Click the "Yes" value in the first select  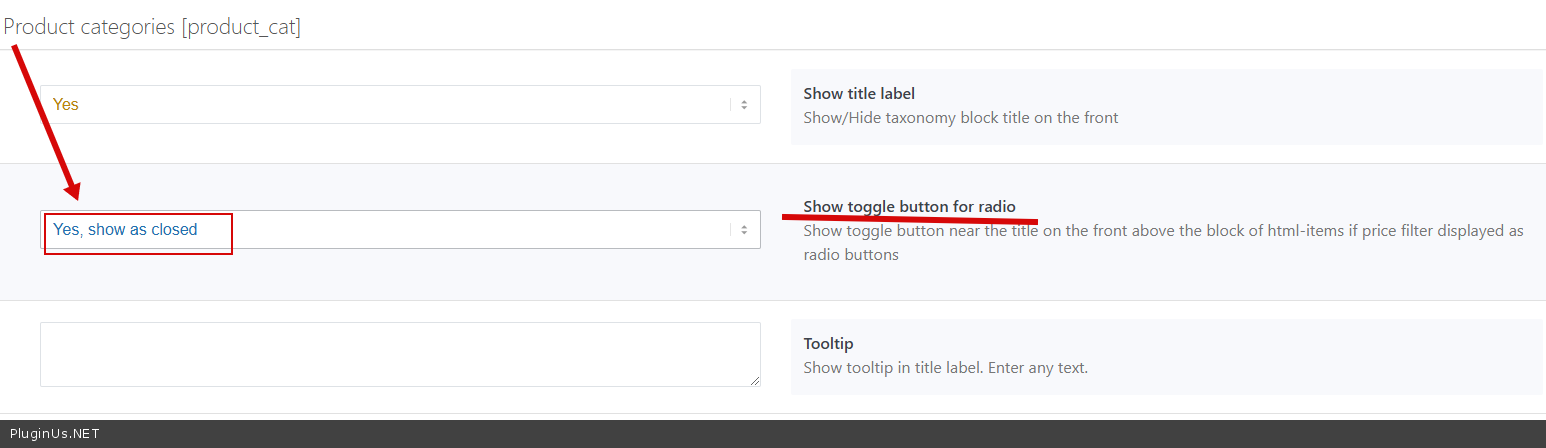(x=66, y=104)
